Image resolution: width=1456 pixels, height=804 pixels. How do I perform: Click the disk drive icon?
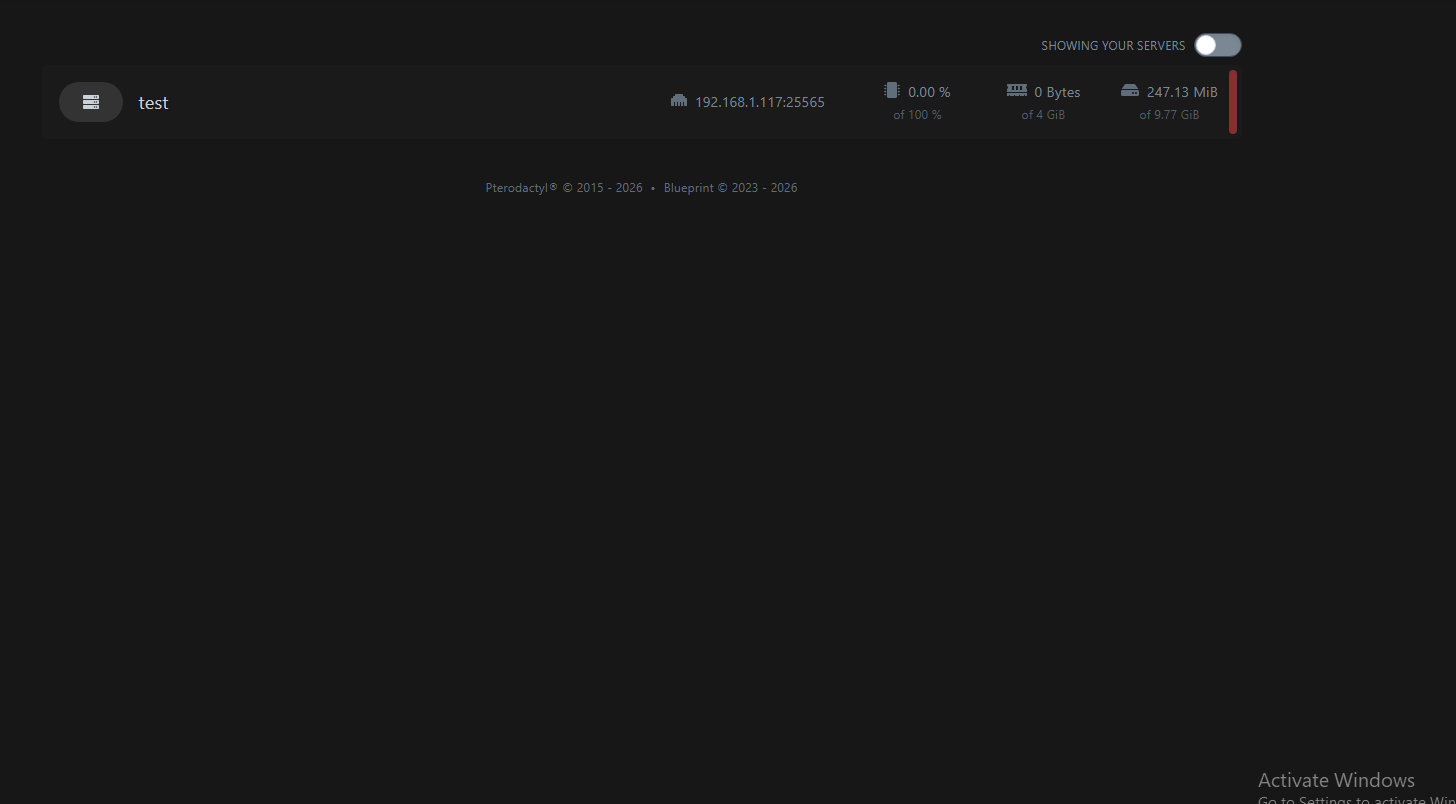point(1130,90)
